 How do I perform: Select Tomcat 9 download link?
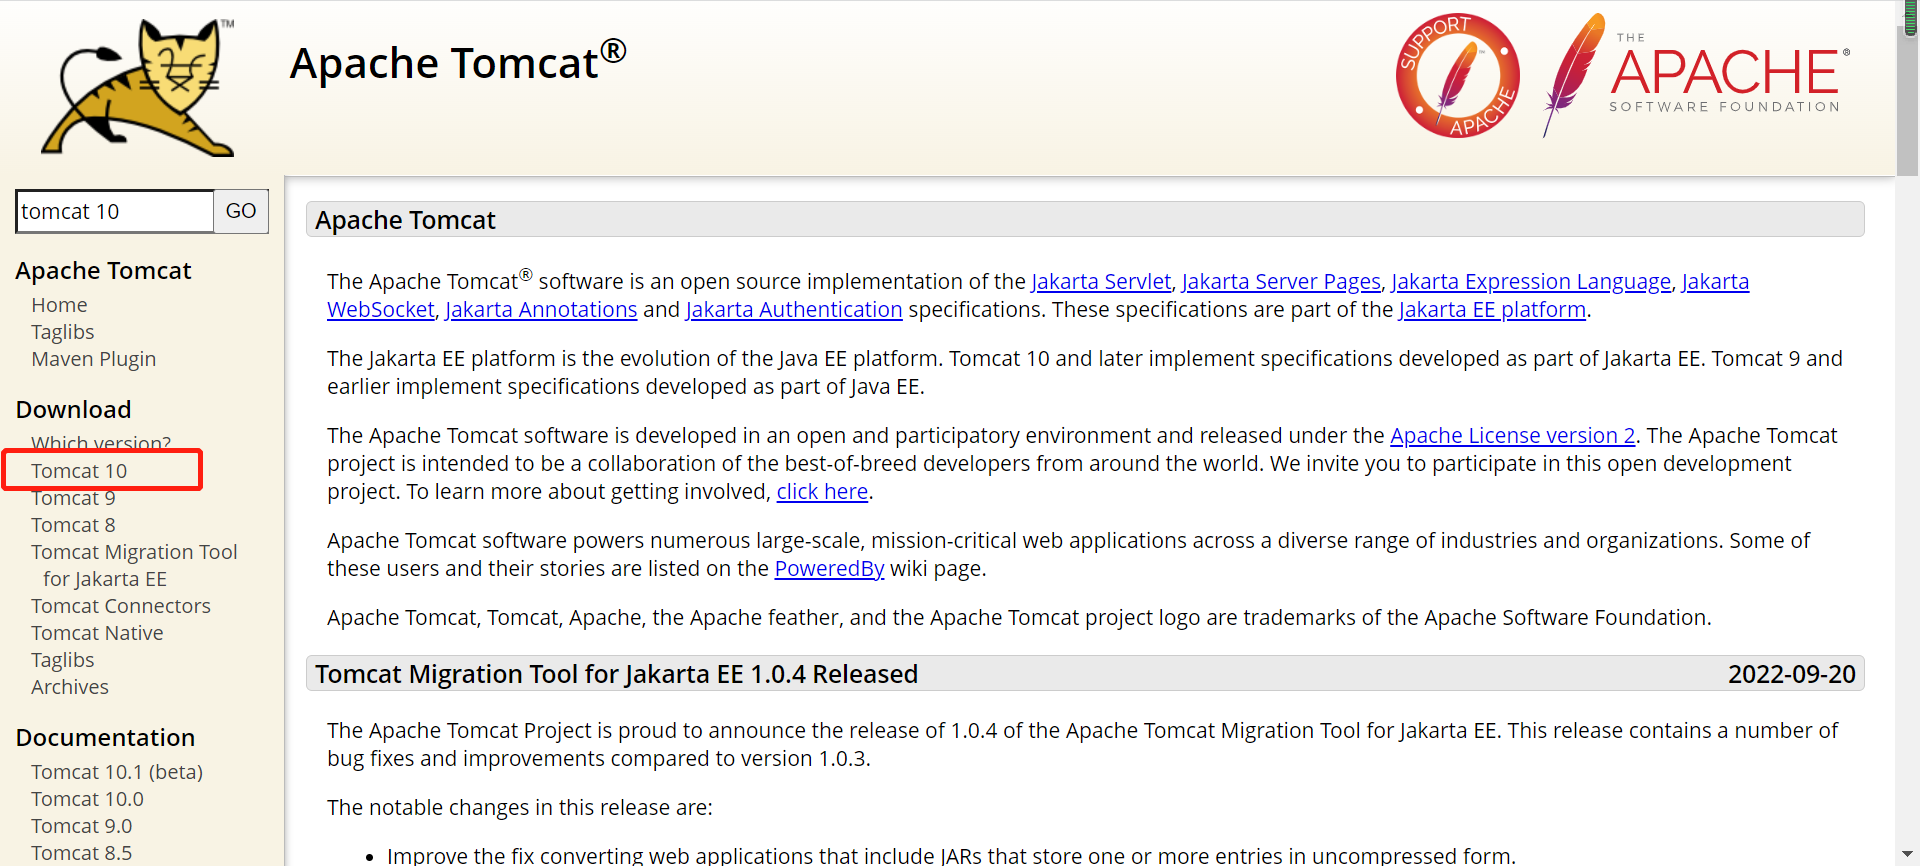73,498
